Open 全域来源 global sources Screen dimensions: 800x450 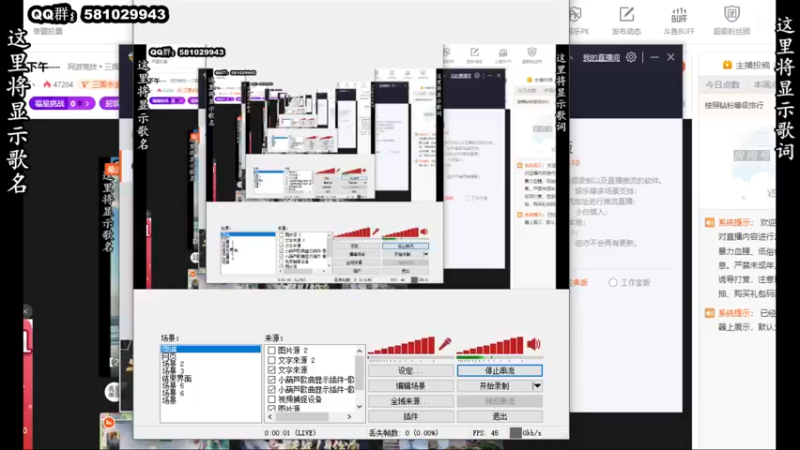[x=411, y=402]
